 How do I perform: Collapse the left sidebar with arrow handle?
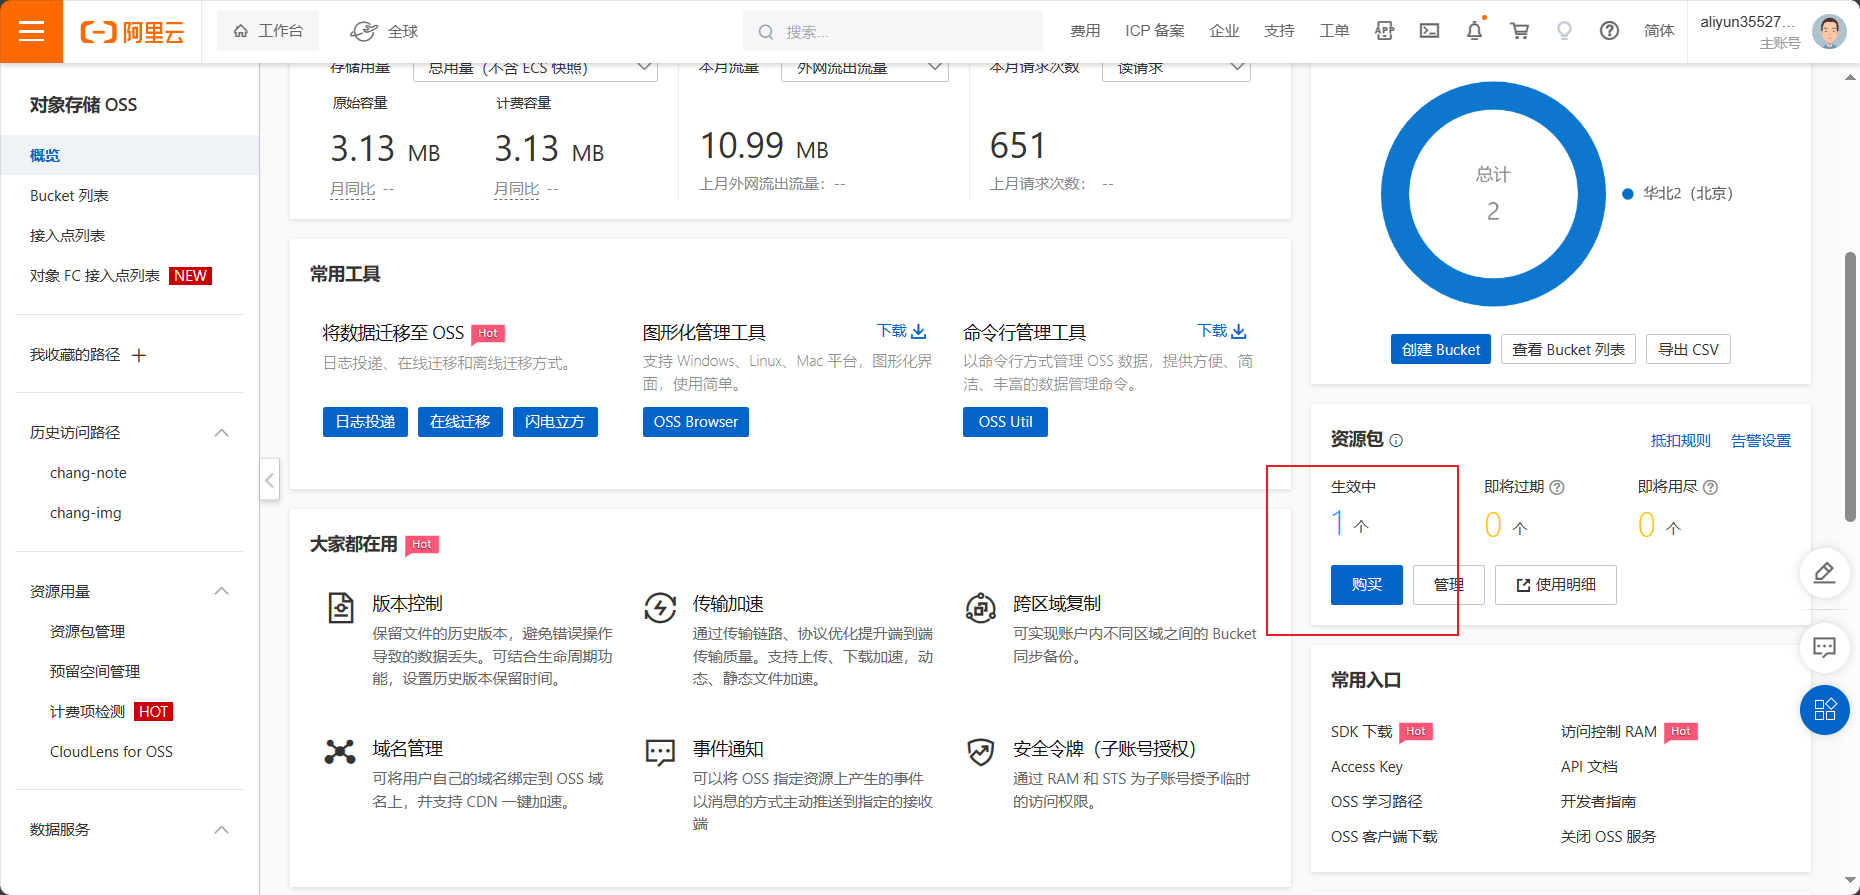pos(269,480)
